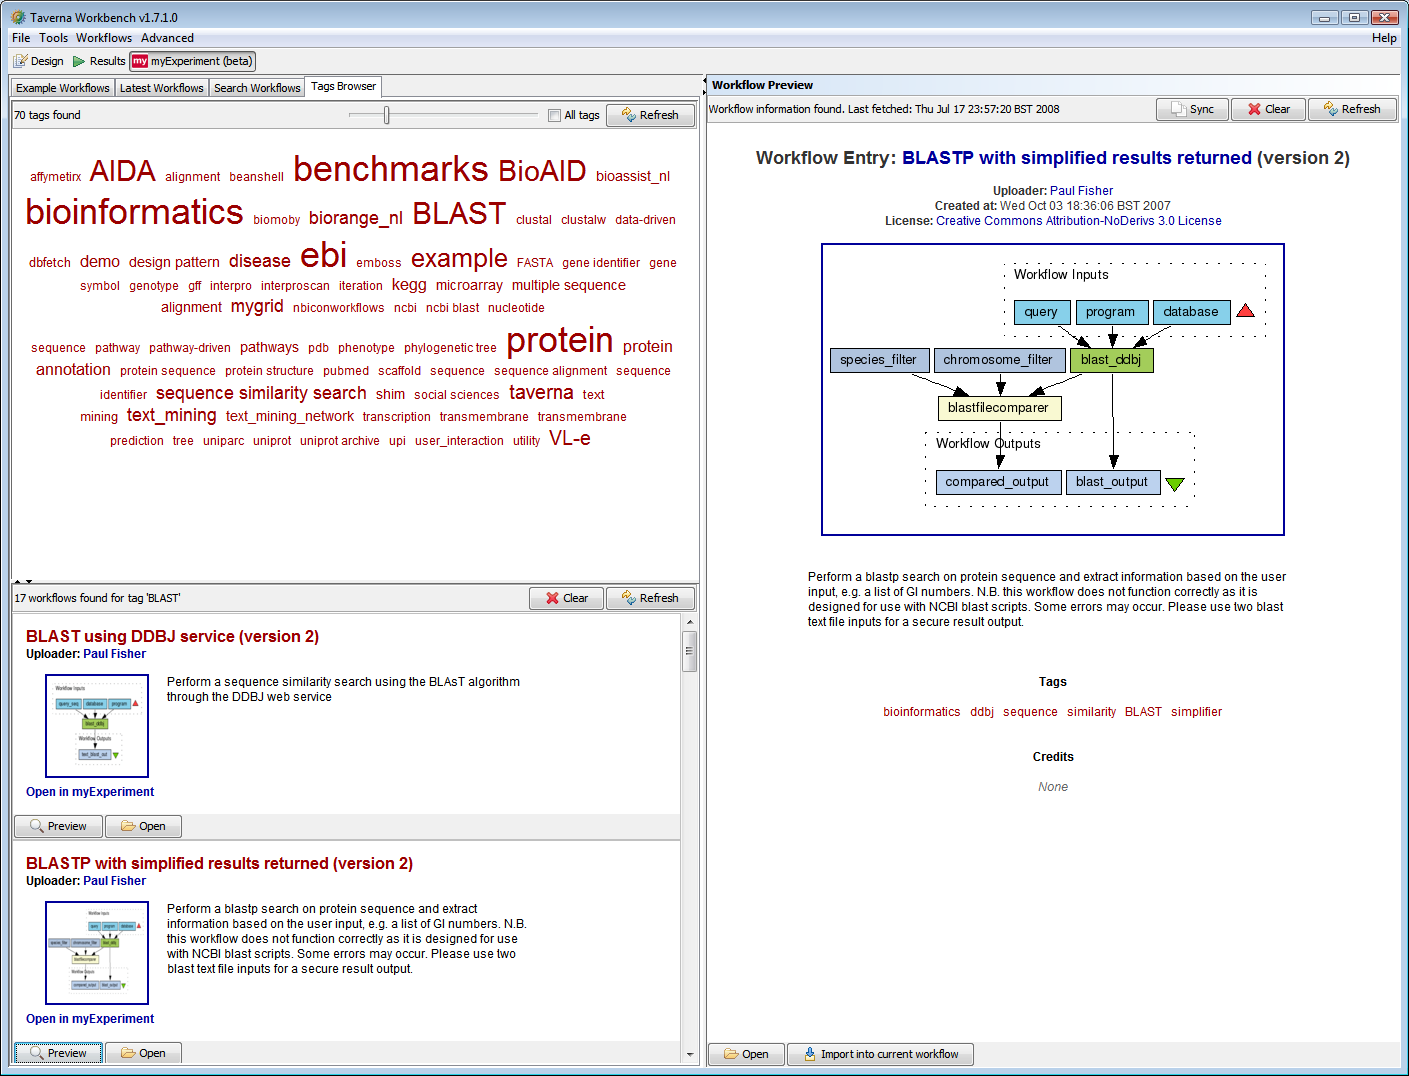Expand the tag cloud pane using the down arrow
This screenshot has width=1409, height=1076.
pyautogui.click(x=29, y=581)
